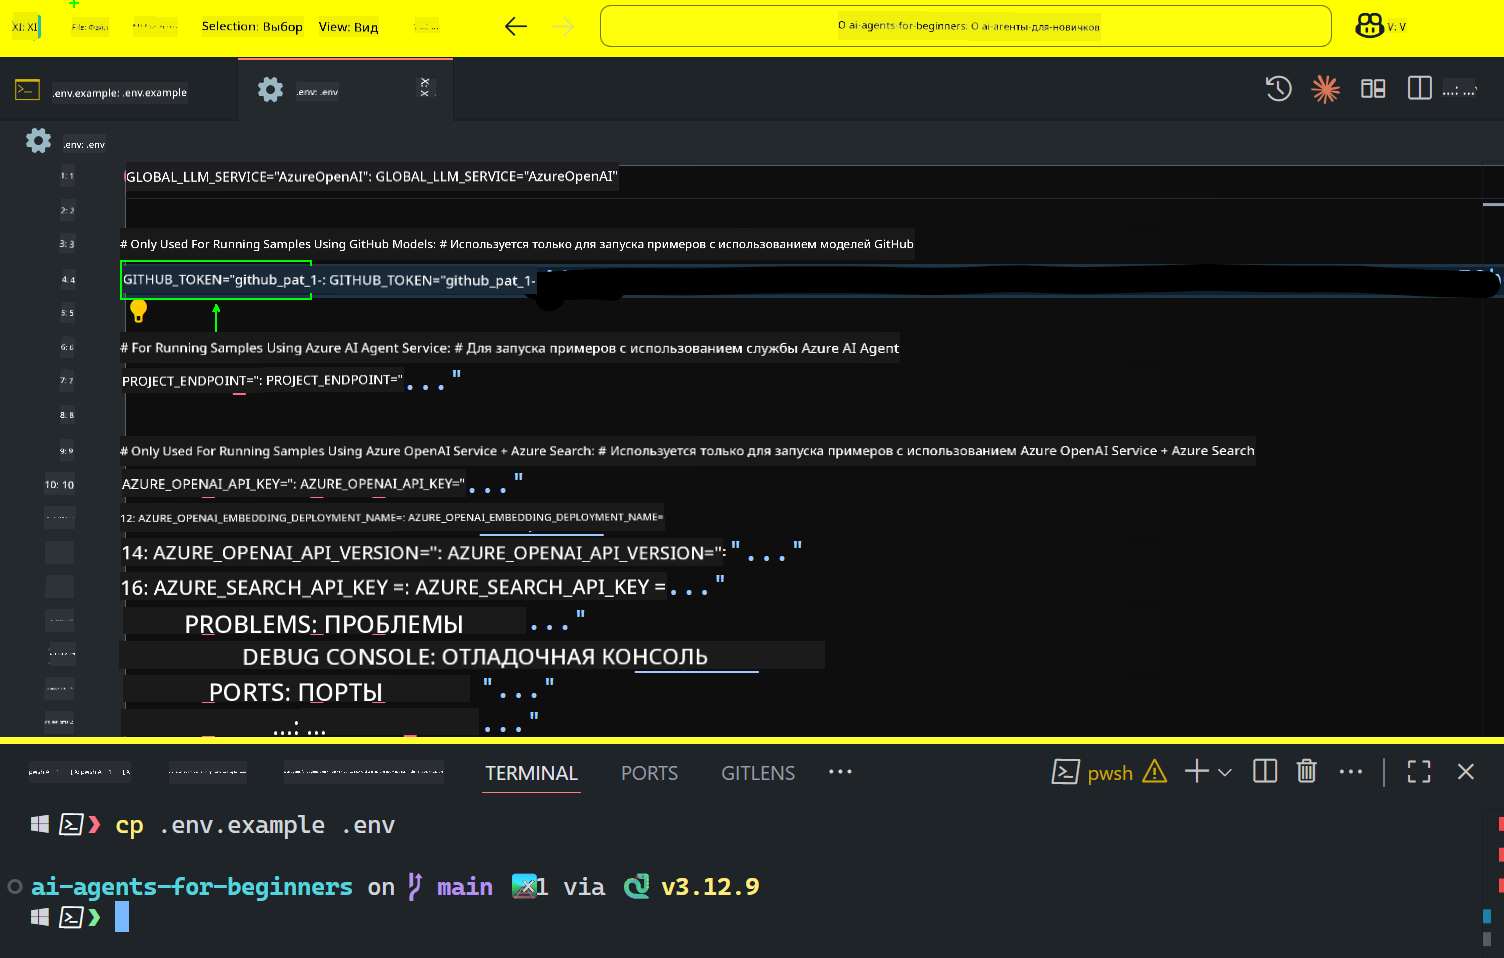The width and height of the screenshot is (1504, 958).
Task: Click the pwsh terminal profile label
Action: (x=1109, y=773)
